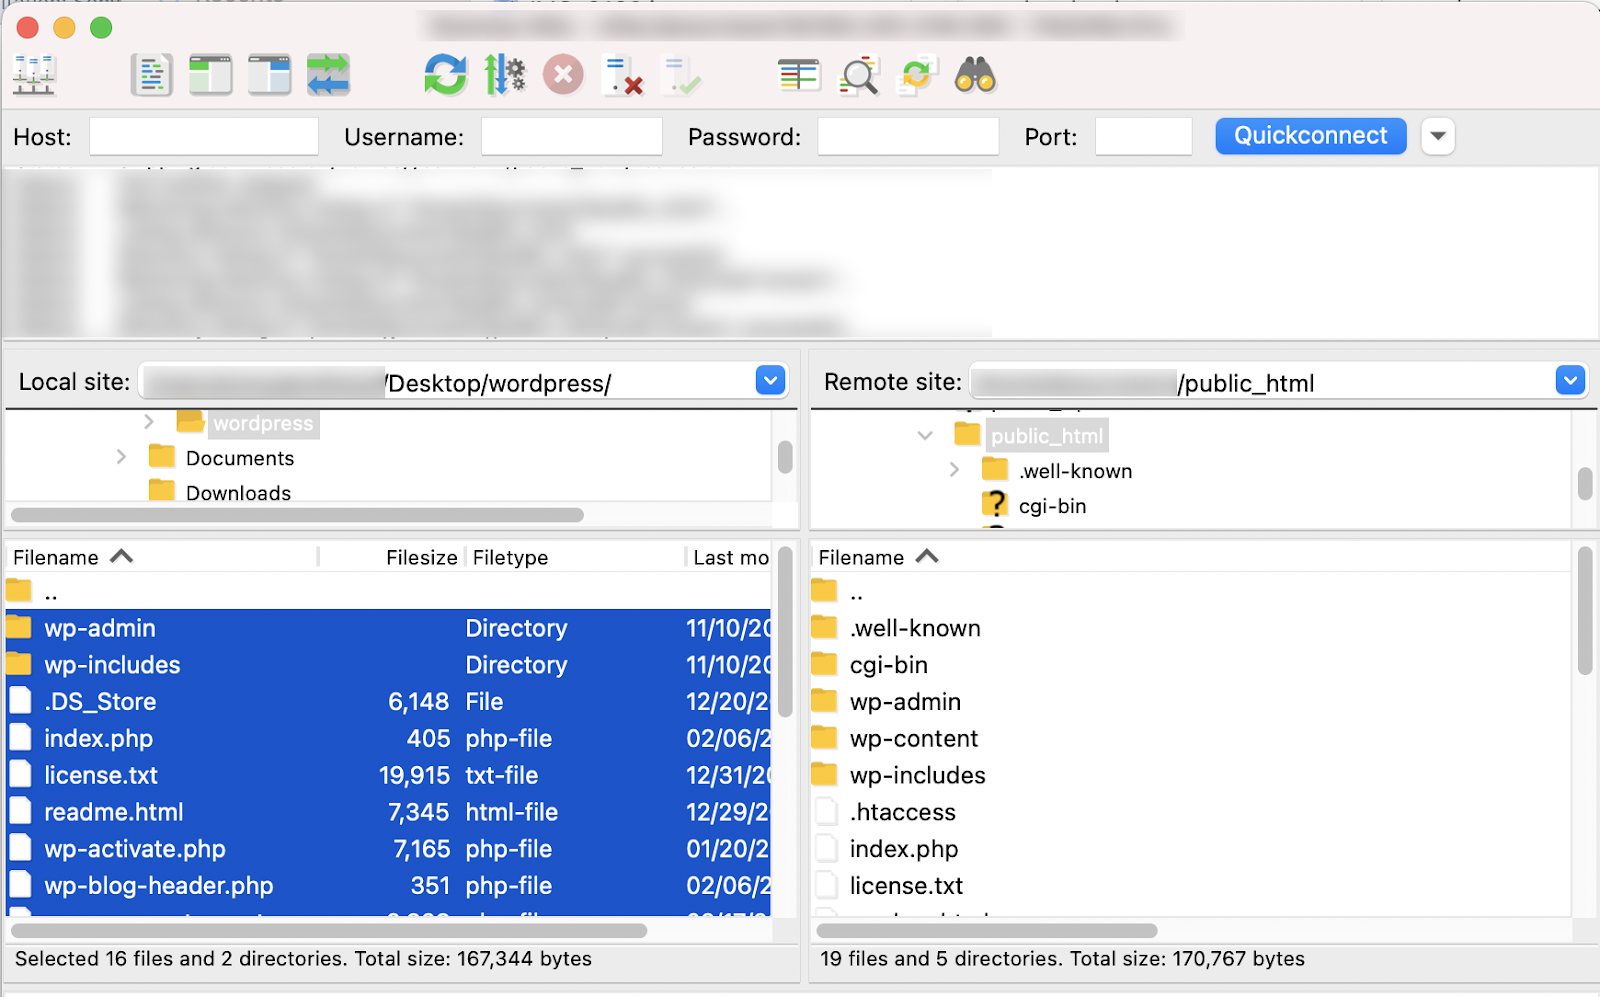Sort local list by Filetype header
Image resolution: width=1600 pixels, height=997 pixels.
[575, 557]
